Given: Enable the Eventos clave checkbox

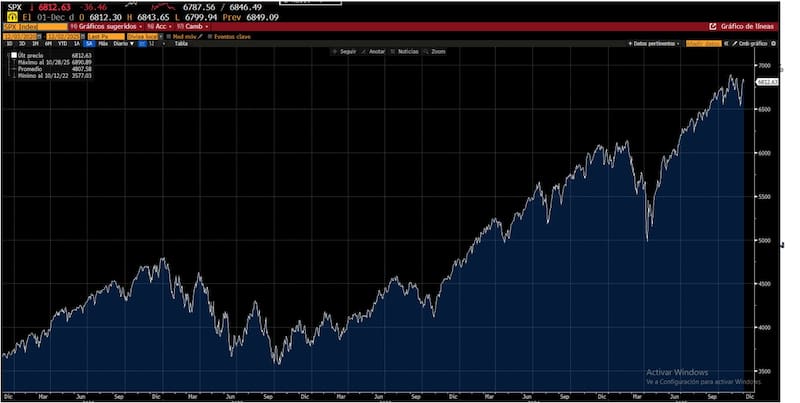Looking at the screenshot, I should [x=209, y=35].
